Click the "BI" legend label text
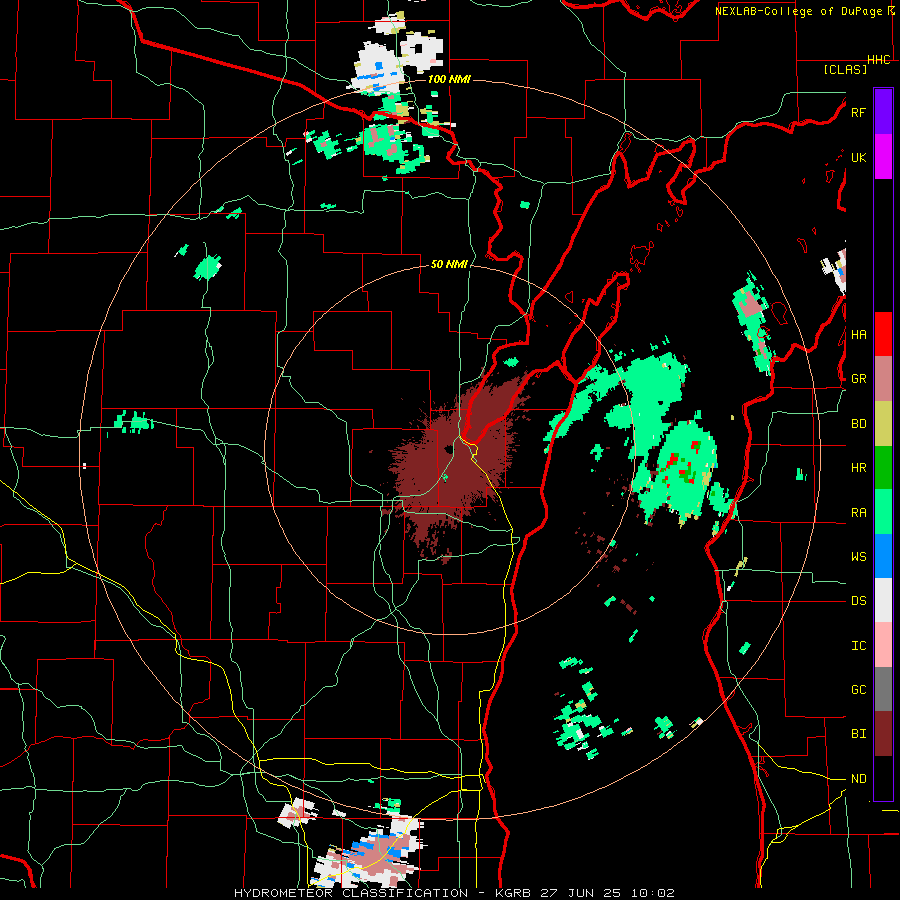The width and height of the screenshot is (900, 900). (858, 734)
